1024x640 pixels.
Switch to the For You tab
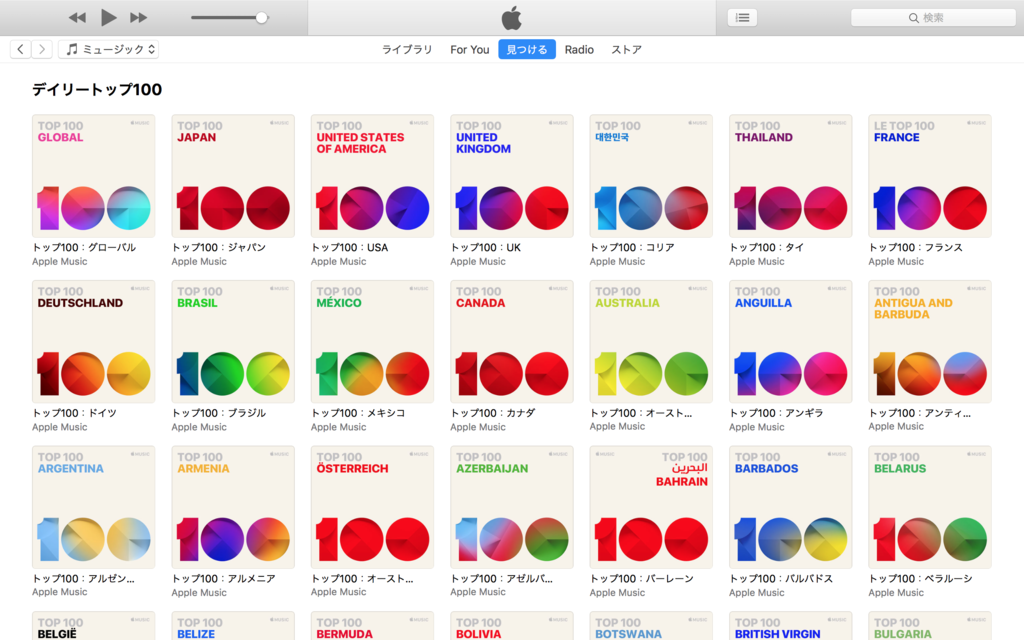(470, 50)
